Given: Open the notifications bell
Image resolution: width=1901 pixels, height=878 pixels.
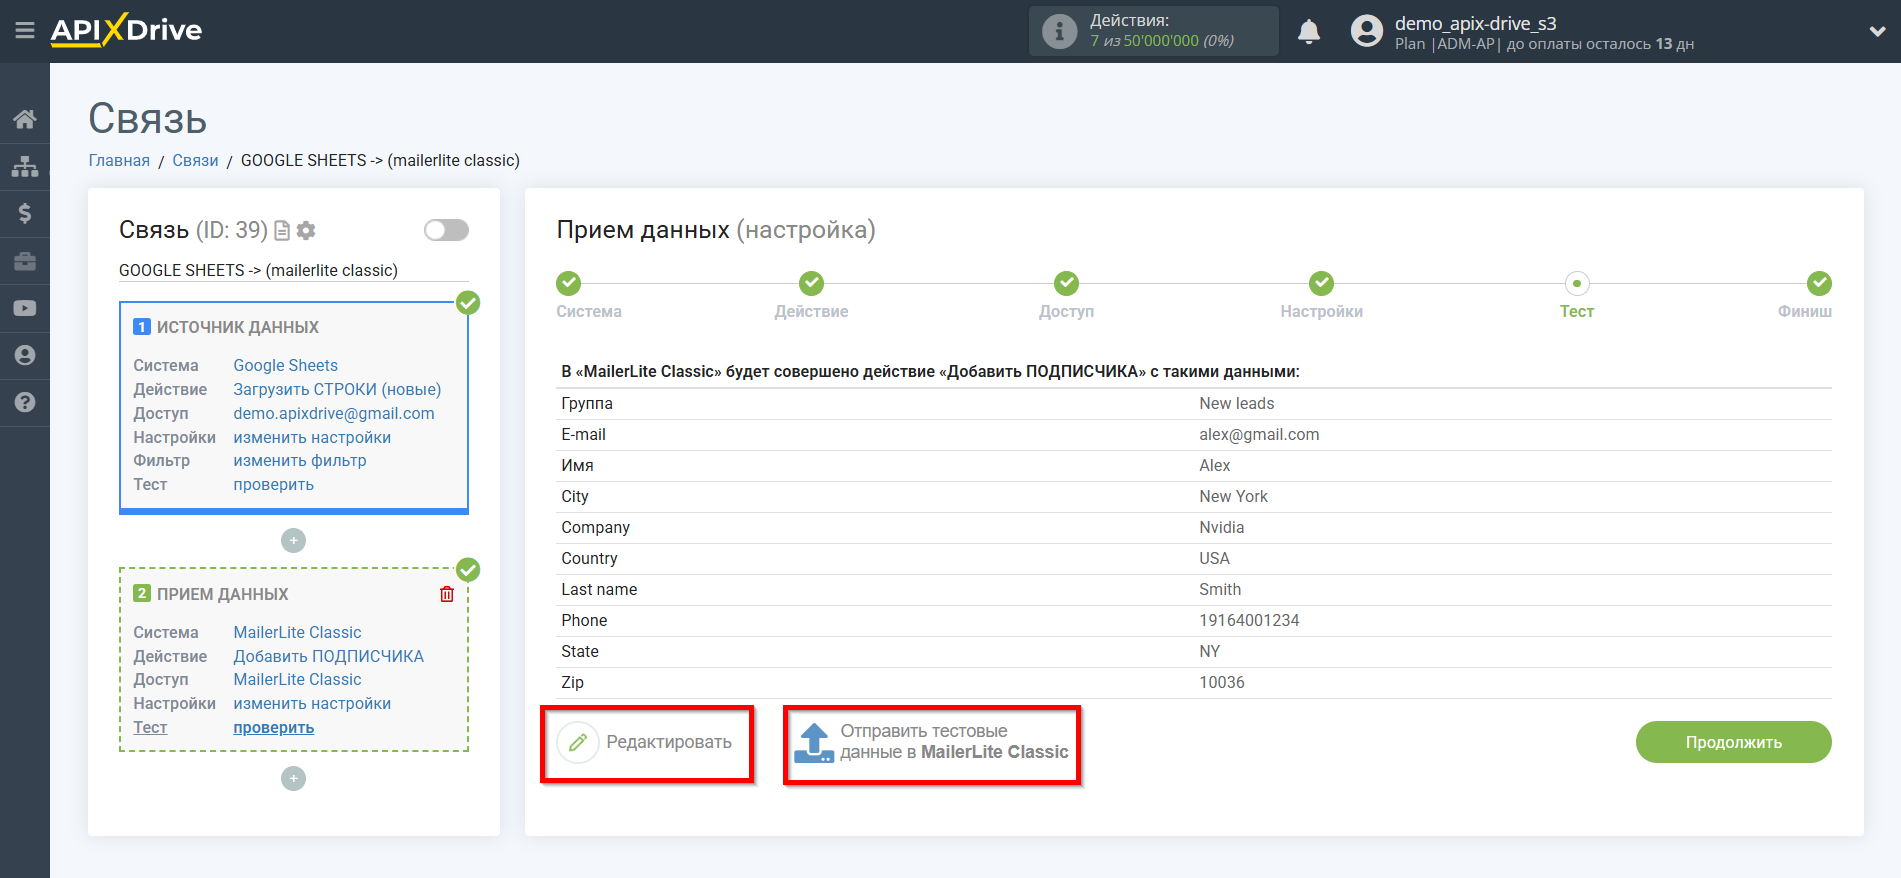Looking at the screenshot, I should point(1309,32).
